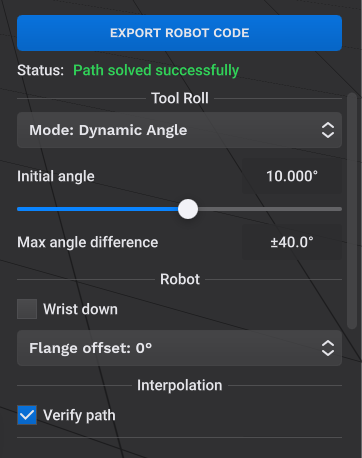Click the up-down chevron icon beside Mode
This screenshot has height=458, width=362.
[328, 130]
